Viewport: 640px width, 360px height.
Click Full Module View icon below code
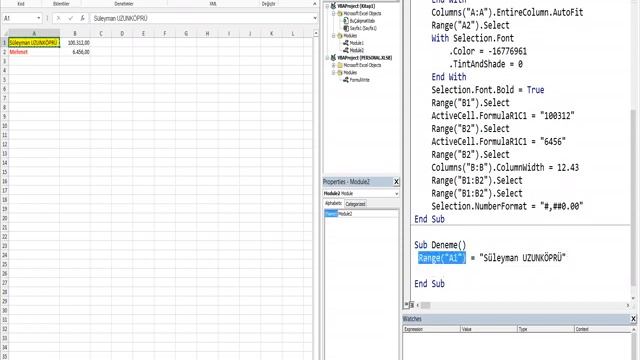[x=411, y=305]
